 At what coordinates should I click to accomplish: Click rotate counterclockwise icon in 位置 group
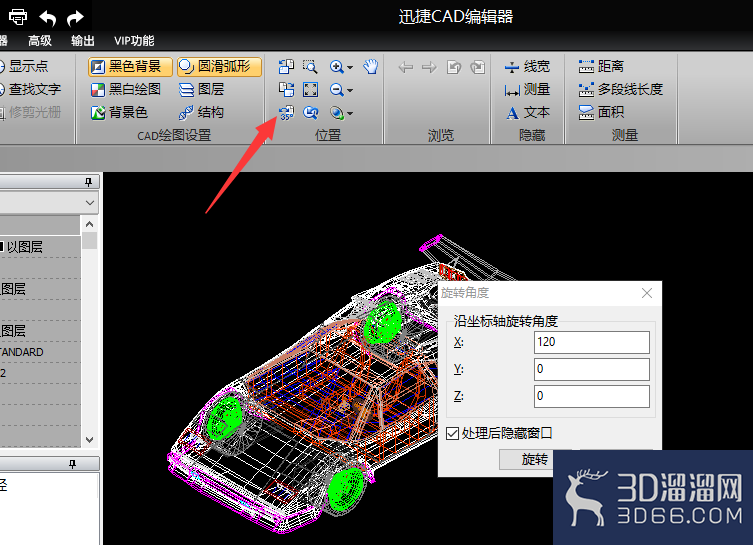point(286,66)
